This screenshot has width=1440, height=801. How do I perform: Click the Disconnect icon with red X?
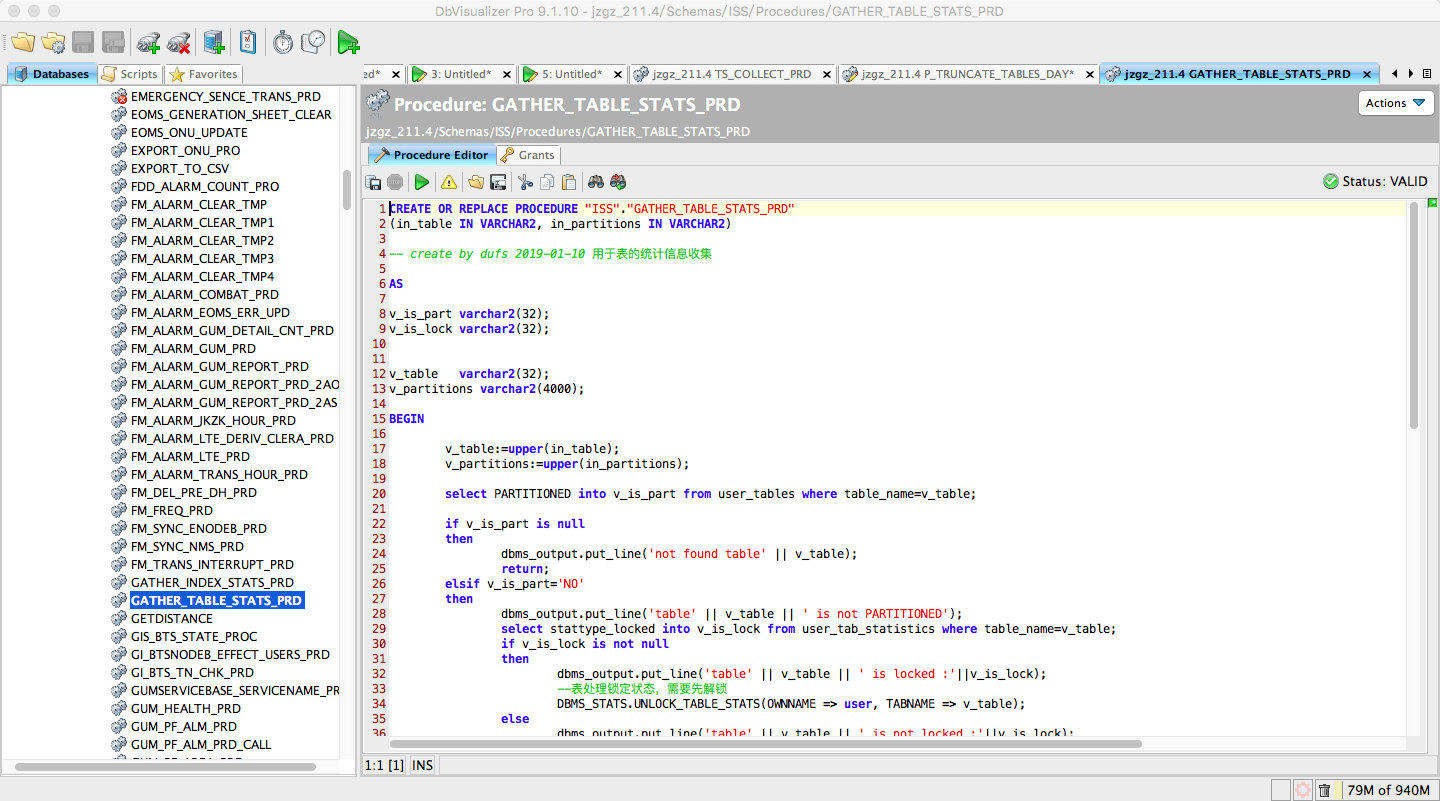179,42
